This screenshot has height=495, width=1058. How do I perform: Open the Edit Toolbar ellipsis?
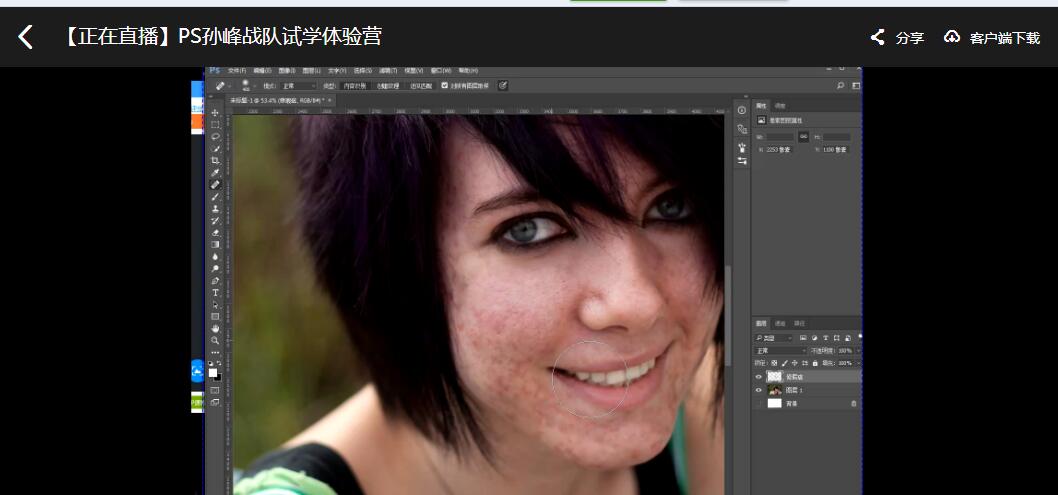click(215, 353)
